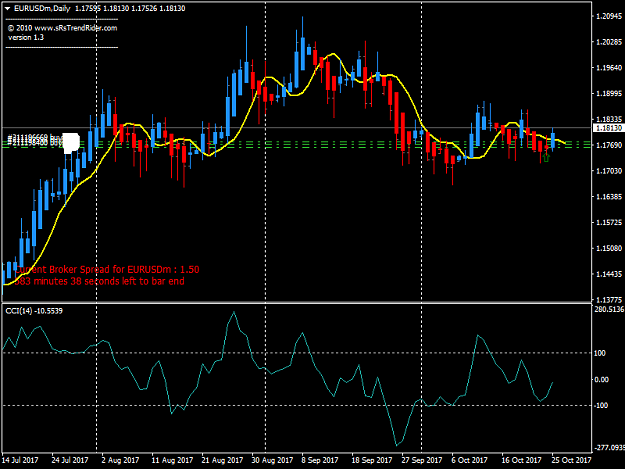
Task: Click the www.sRsTrendRider.com copyright label
Action: pyautogui.click(x=63, y=28)
